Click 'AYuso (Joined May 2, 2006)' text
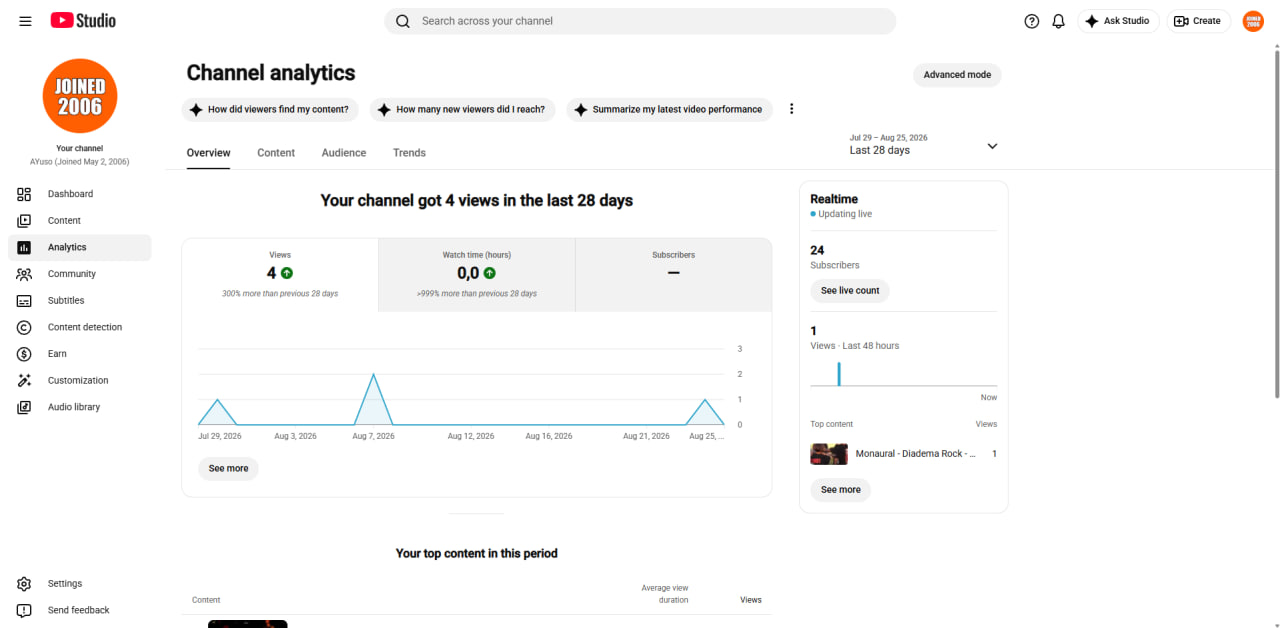1280x628 pixels. (80, 162)
